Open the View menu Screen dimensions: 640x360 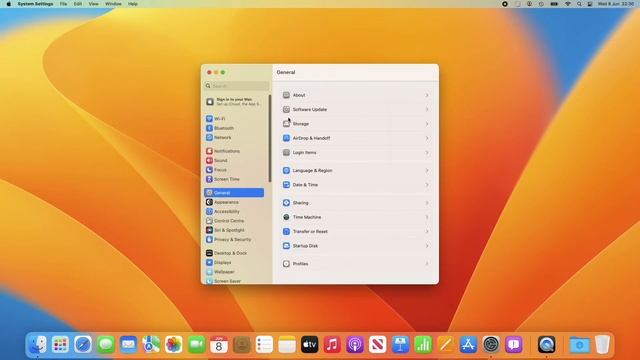coord(93,4)
